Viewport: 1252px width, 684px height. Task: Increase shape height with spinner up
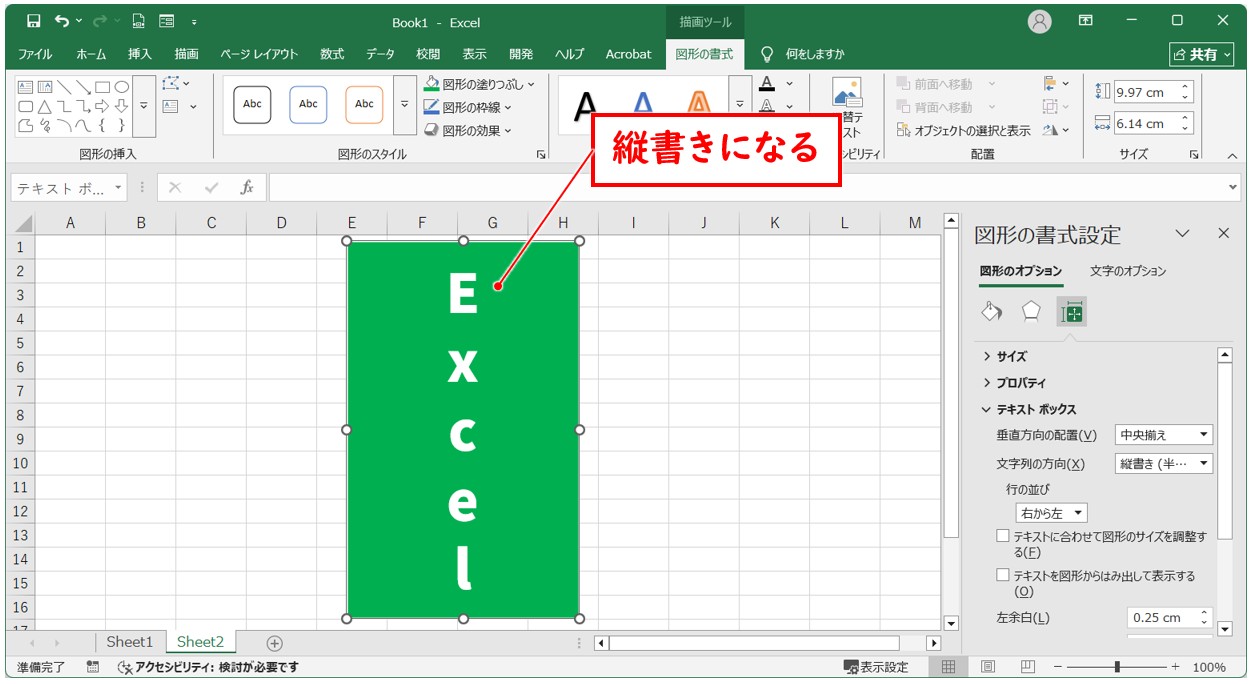(x=1186, y=87)
